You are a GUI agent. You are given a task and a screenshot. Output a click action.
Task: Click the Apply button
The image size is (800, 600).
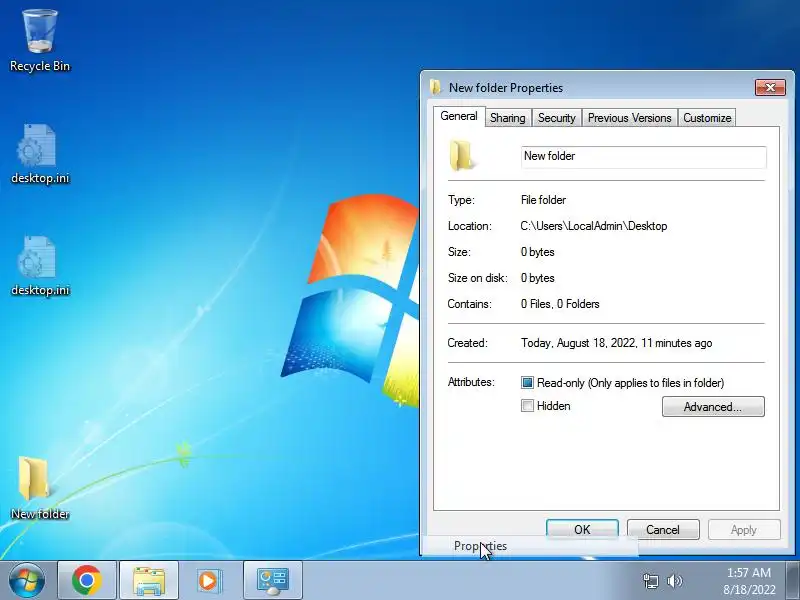(744, 530)
